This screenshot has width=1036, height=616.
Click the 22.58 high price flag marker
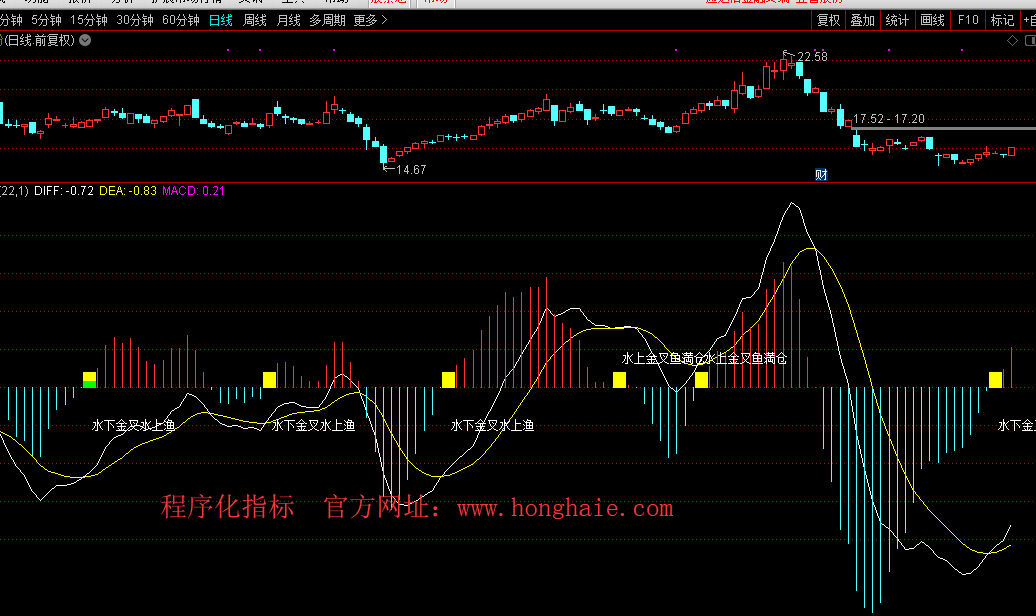808,57
